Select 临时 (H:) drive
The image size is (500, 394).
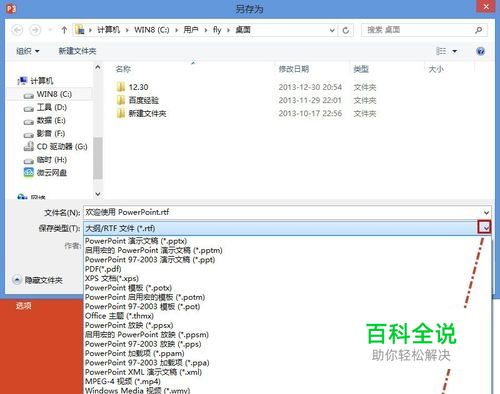pyautogui.click(x=45, y=160)
